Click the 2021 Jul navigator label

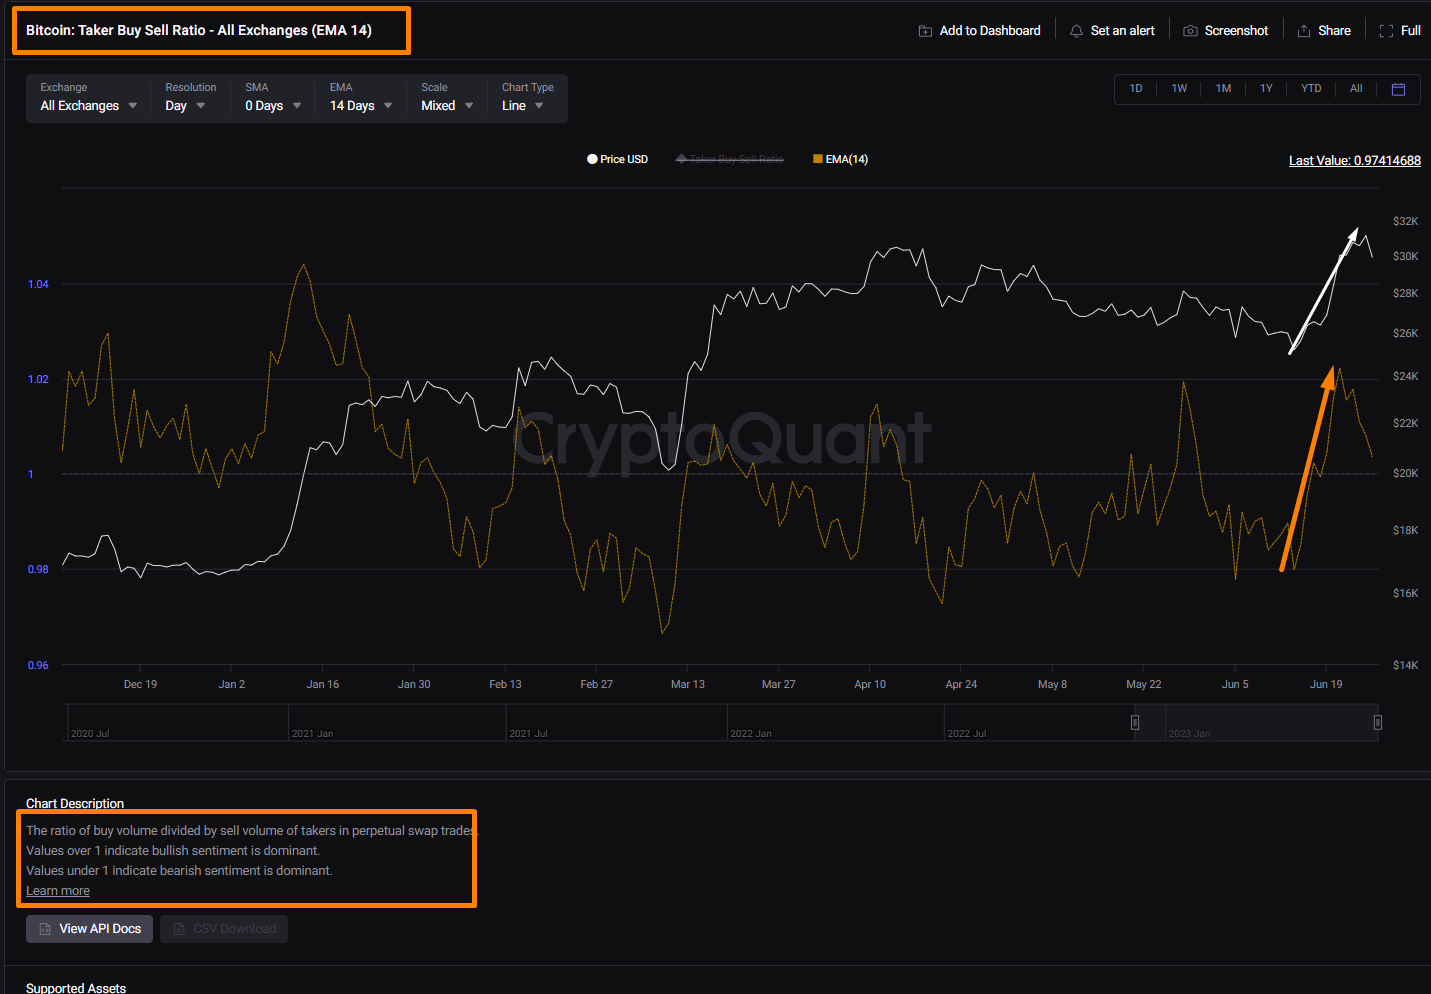pyautogui.click(x=528, y=733)
